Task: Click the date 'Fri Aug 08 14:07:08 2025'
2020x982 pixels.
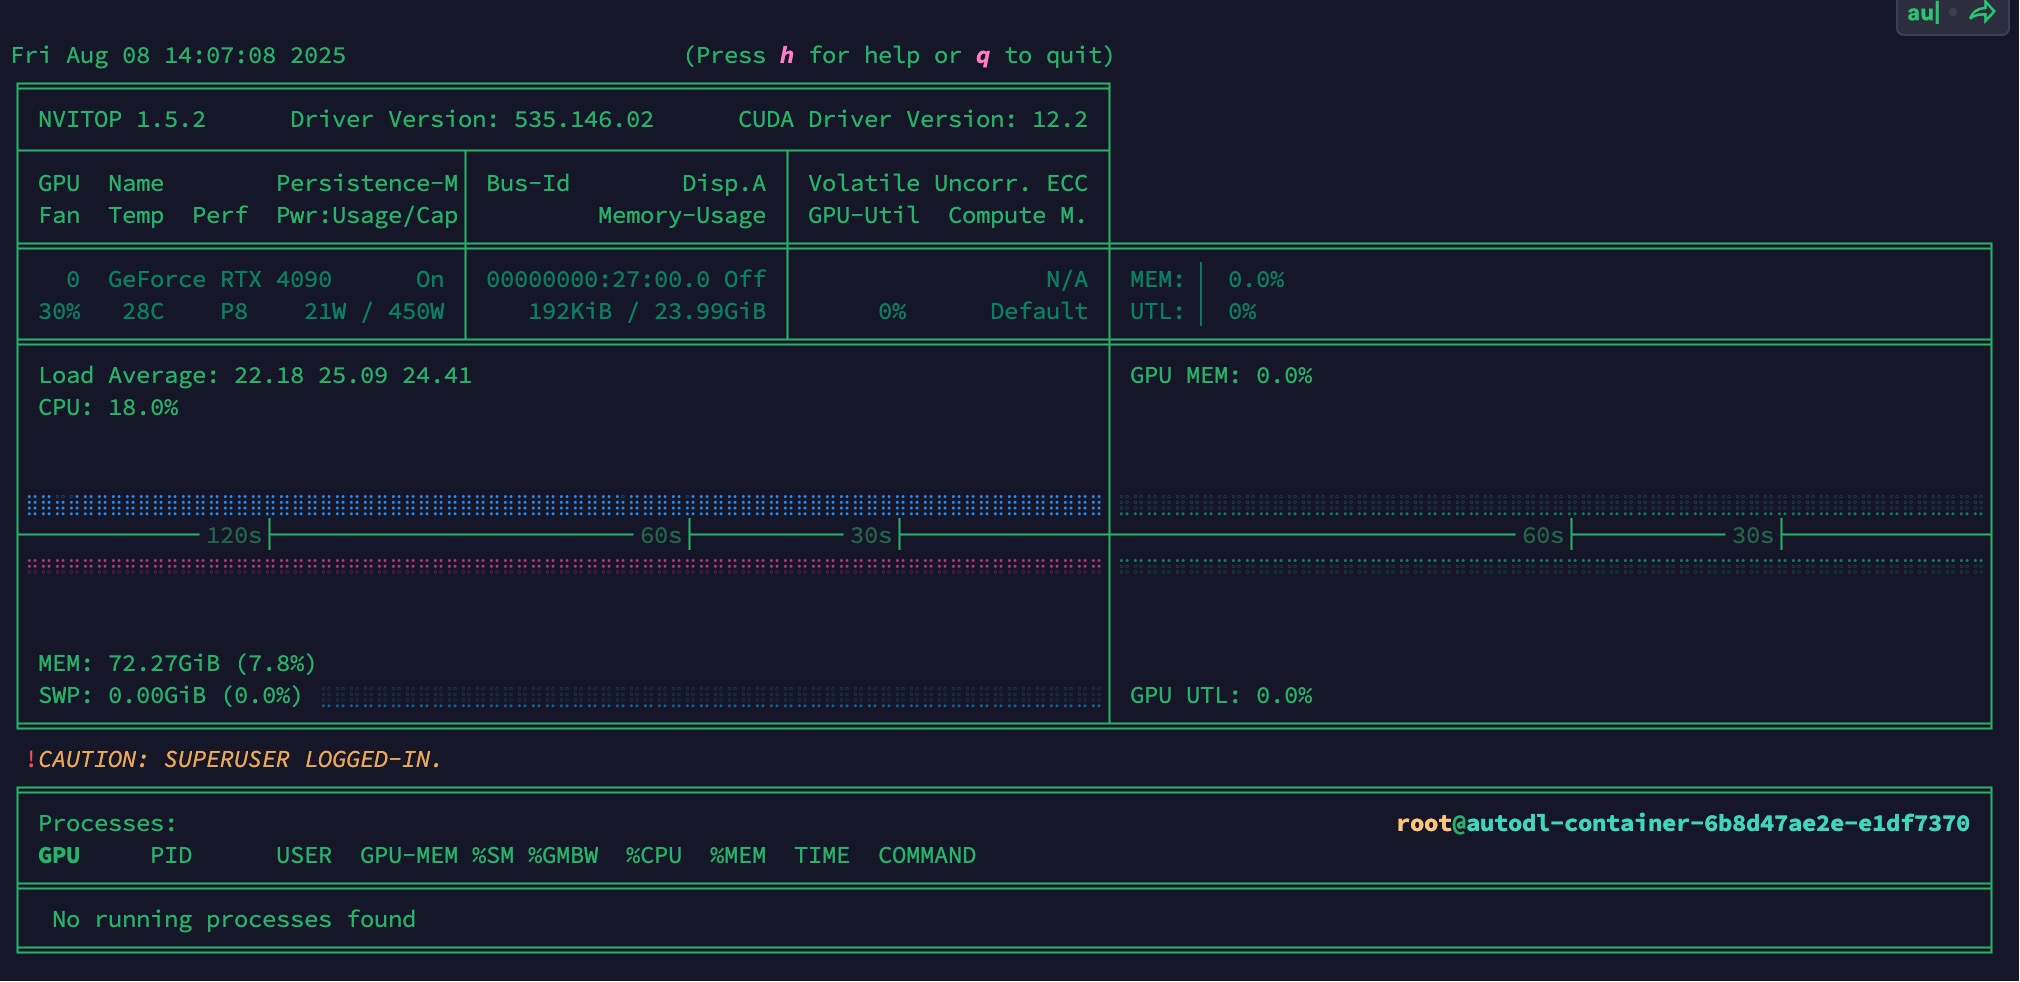Action: (x=178, y=56)
